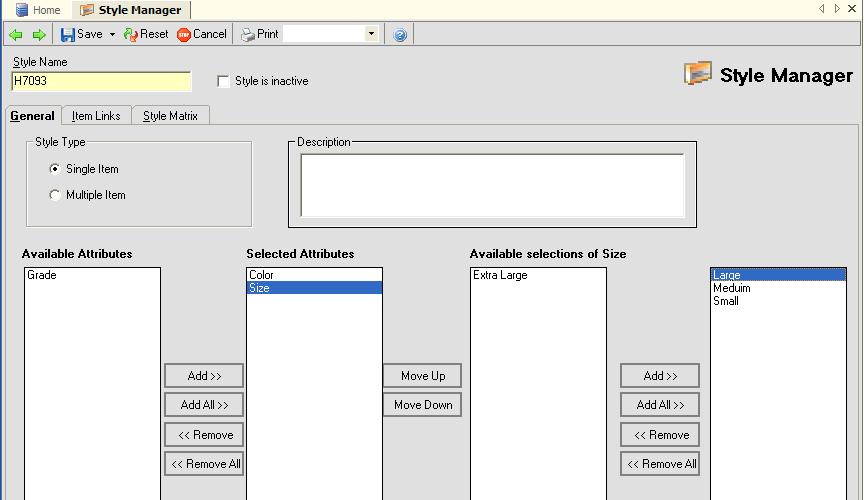Click the Print printer icon
The height and width of the screenshot is (500, 864).
(248, 34)
